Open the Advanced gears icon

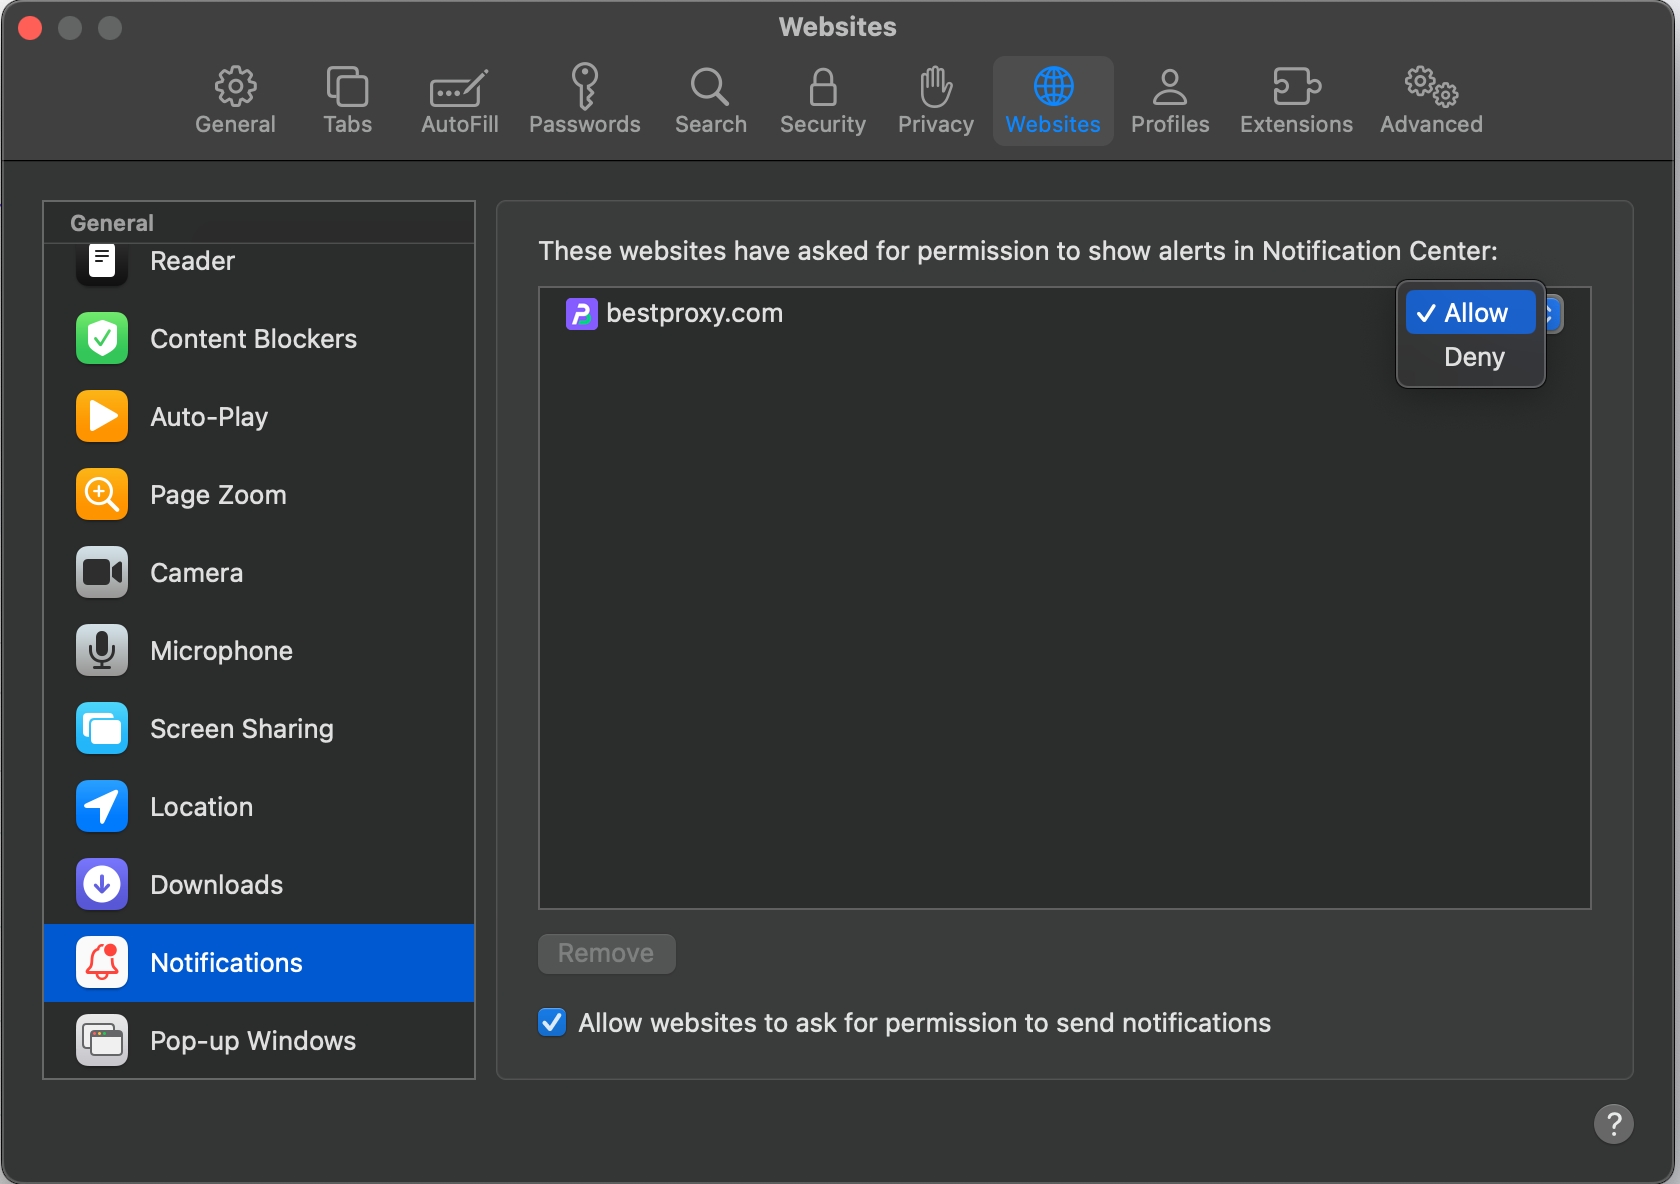(x=1431, y=87)
